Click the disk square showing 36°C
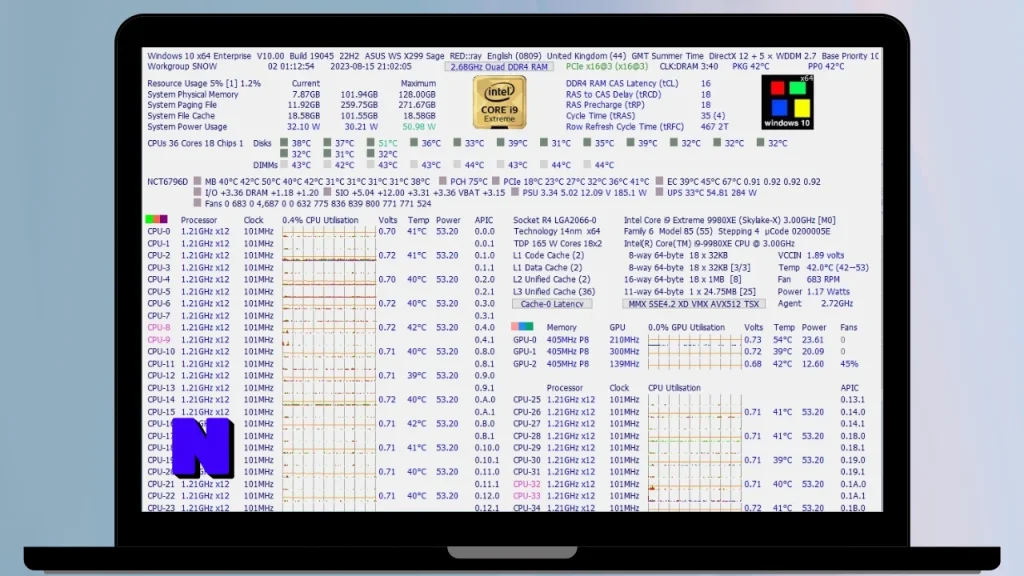Image resolution: width=1024 pixels, height=576 pixels. click(x=413, y=142)
